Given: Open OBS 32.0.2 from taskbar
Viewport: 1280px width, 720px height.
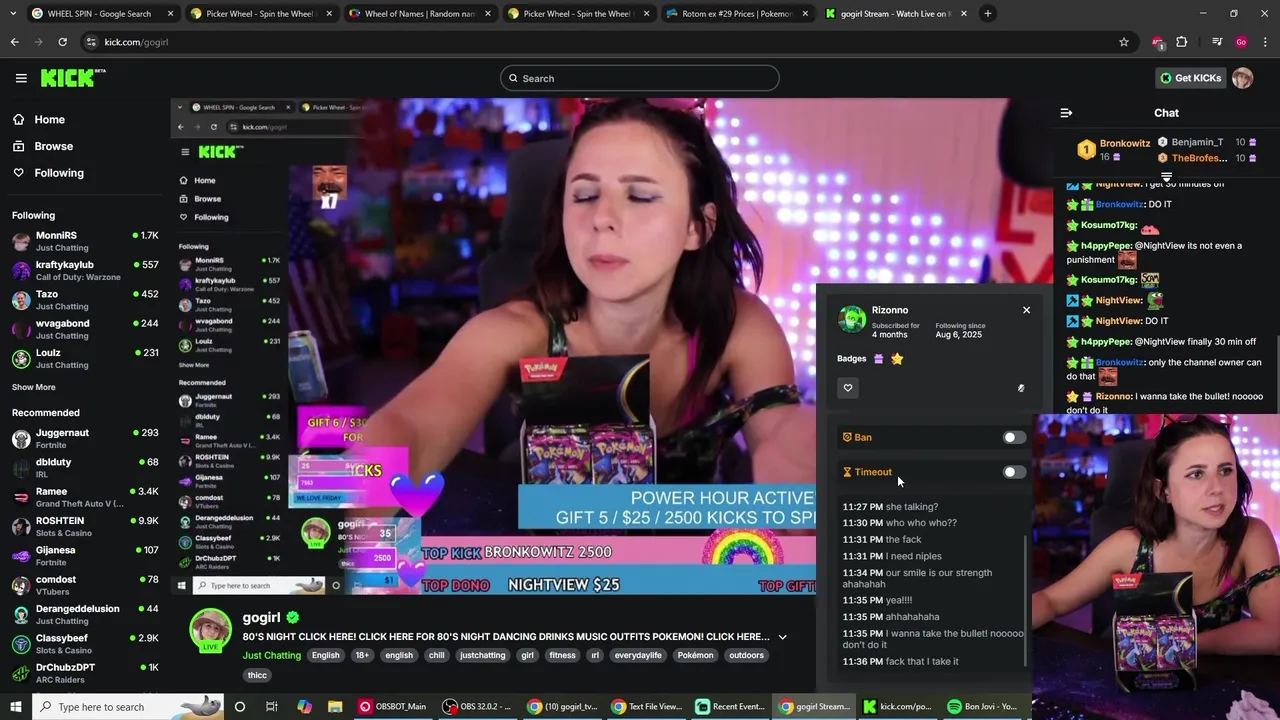Looking at the screenshot, I should (x=478, y=707).
